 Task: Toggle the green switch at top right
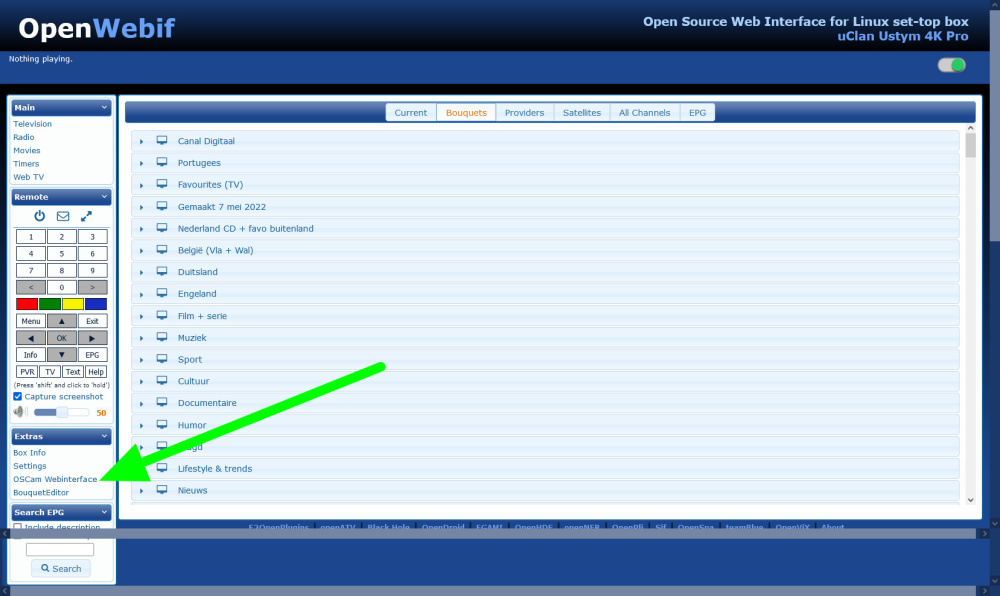[951, 65]
